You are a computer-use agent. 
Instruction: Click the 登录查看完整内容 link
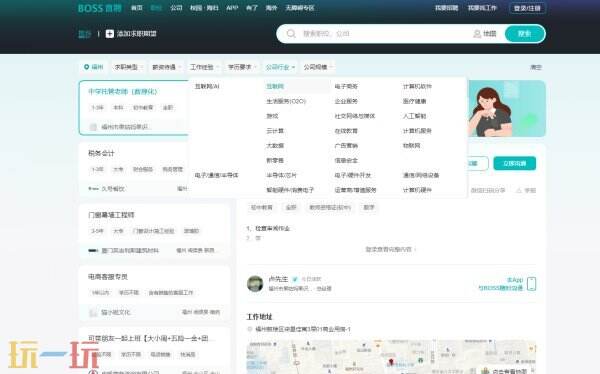click(390, 249)
